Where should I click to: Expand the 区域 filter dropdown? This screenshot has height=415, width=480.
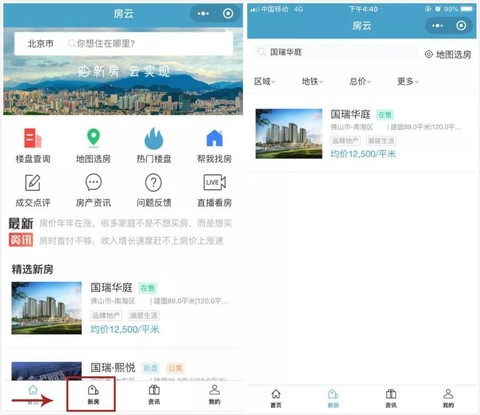point(265,81)
